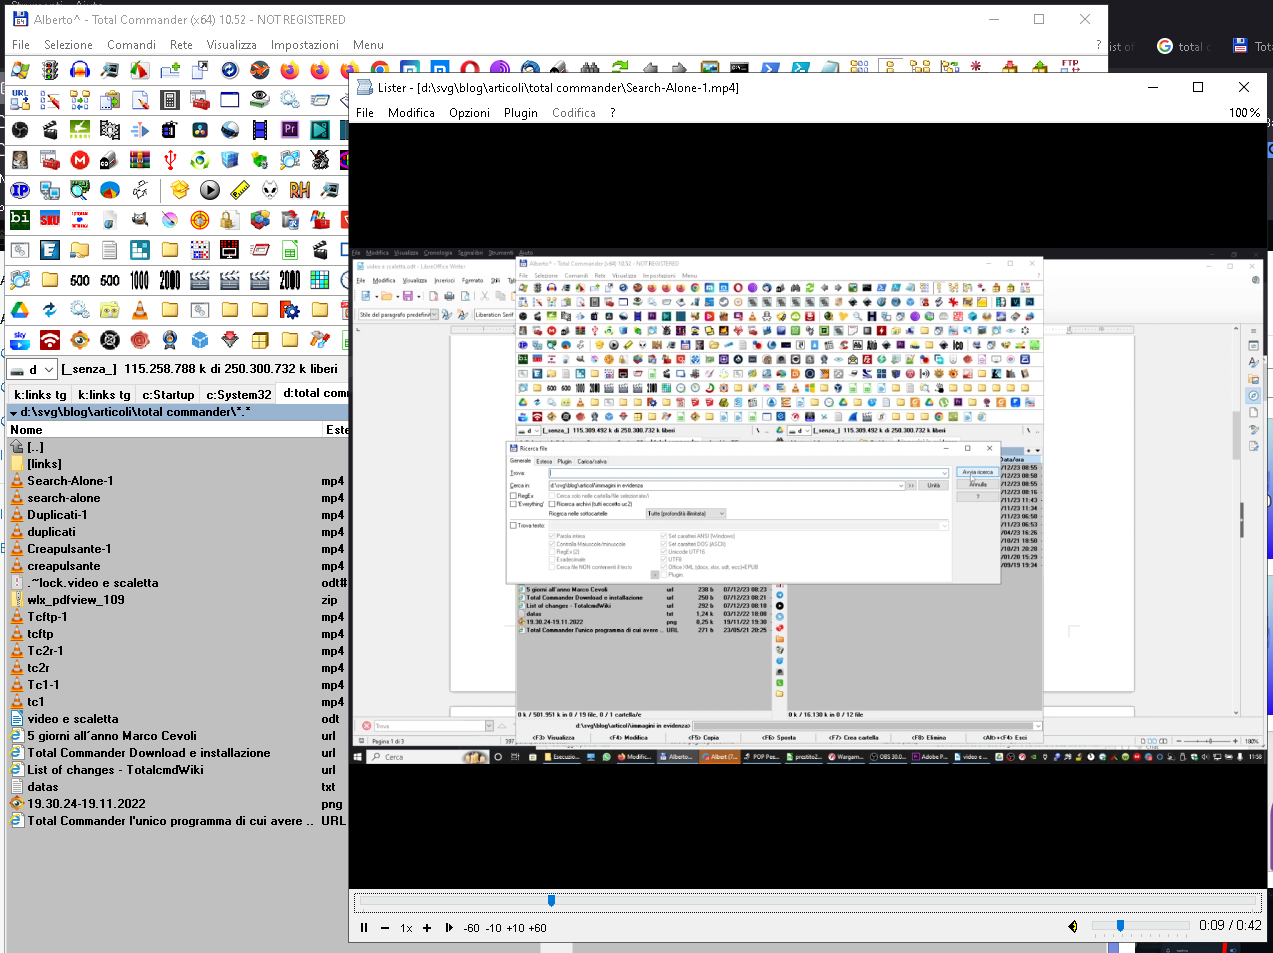Open the Plugin menu in Lister
This screenshot has width=1273, height=953.
click(x=521, y=113)
